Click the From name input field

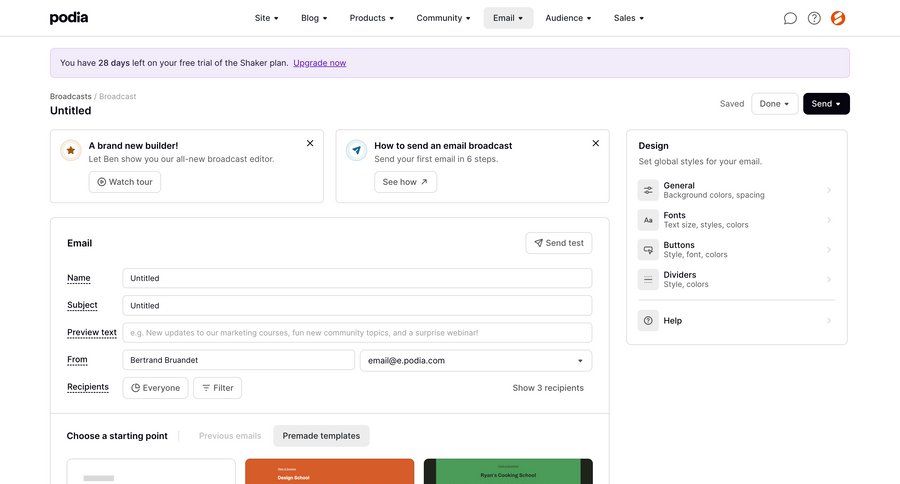[238, 360]
